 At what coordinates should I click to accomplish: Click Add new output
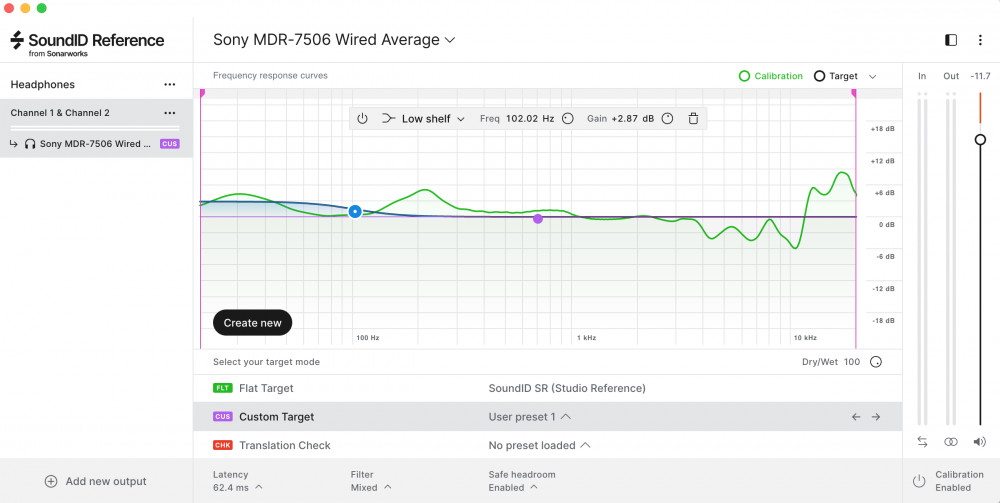pyautogui.click(x=96, y=481)
